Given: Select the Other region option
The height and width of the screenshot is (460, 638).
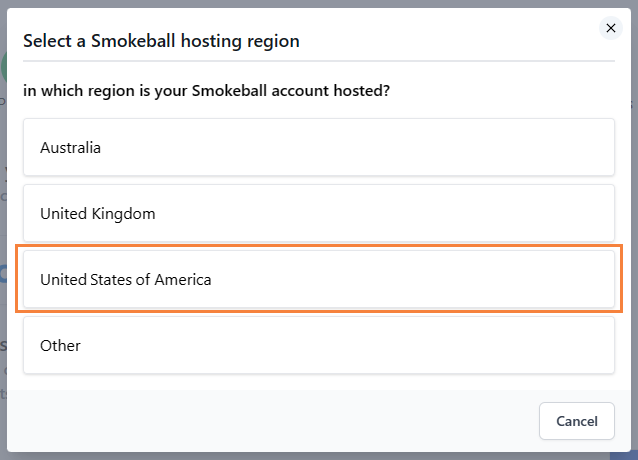Looking at the screenshot, I should pyautogui.click(x=319, y=345).
